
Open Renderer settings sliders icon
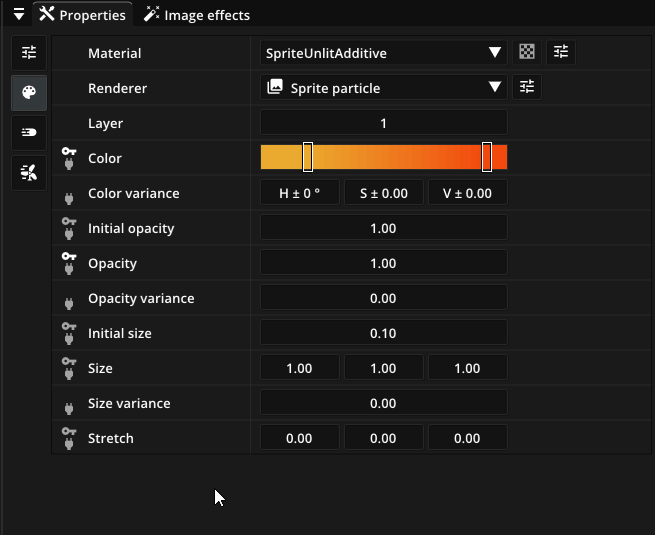(527, 87)
